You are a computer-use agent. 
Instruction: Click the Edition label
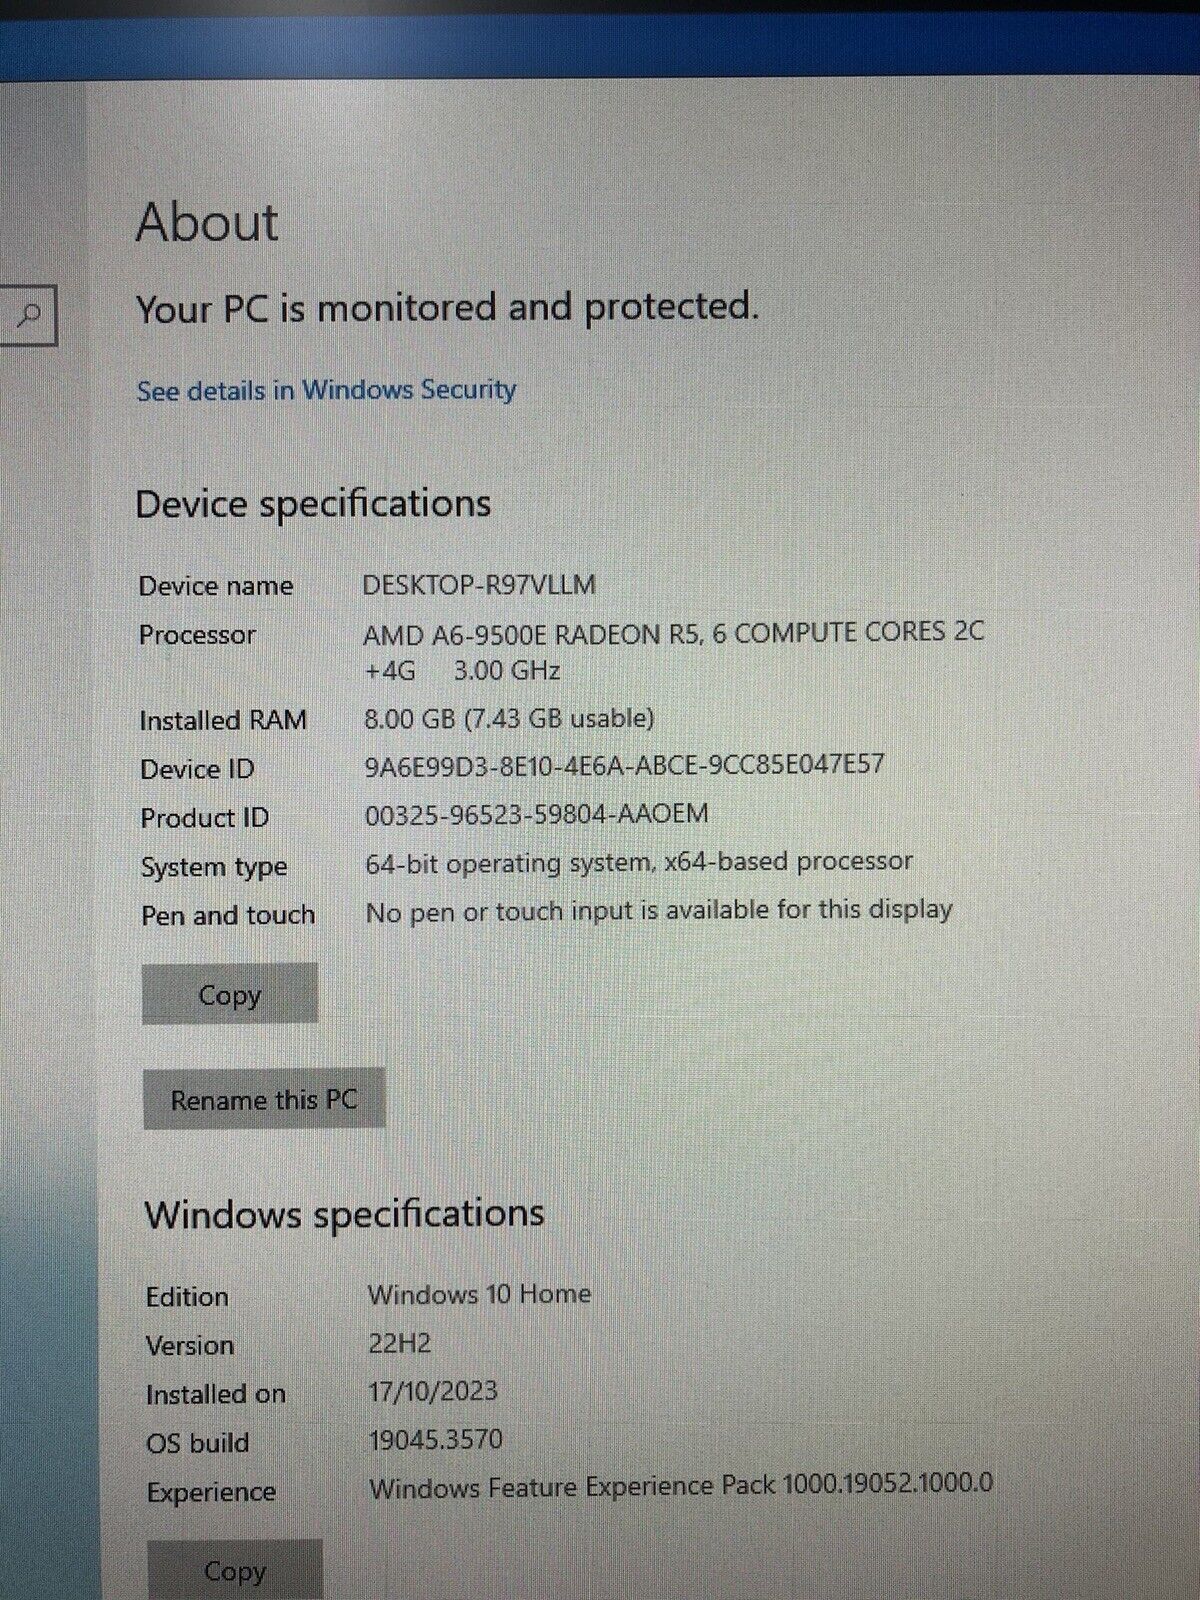coord(187,1297)
